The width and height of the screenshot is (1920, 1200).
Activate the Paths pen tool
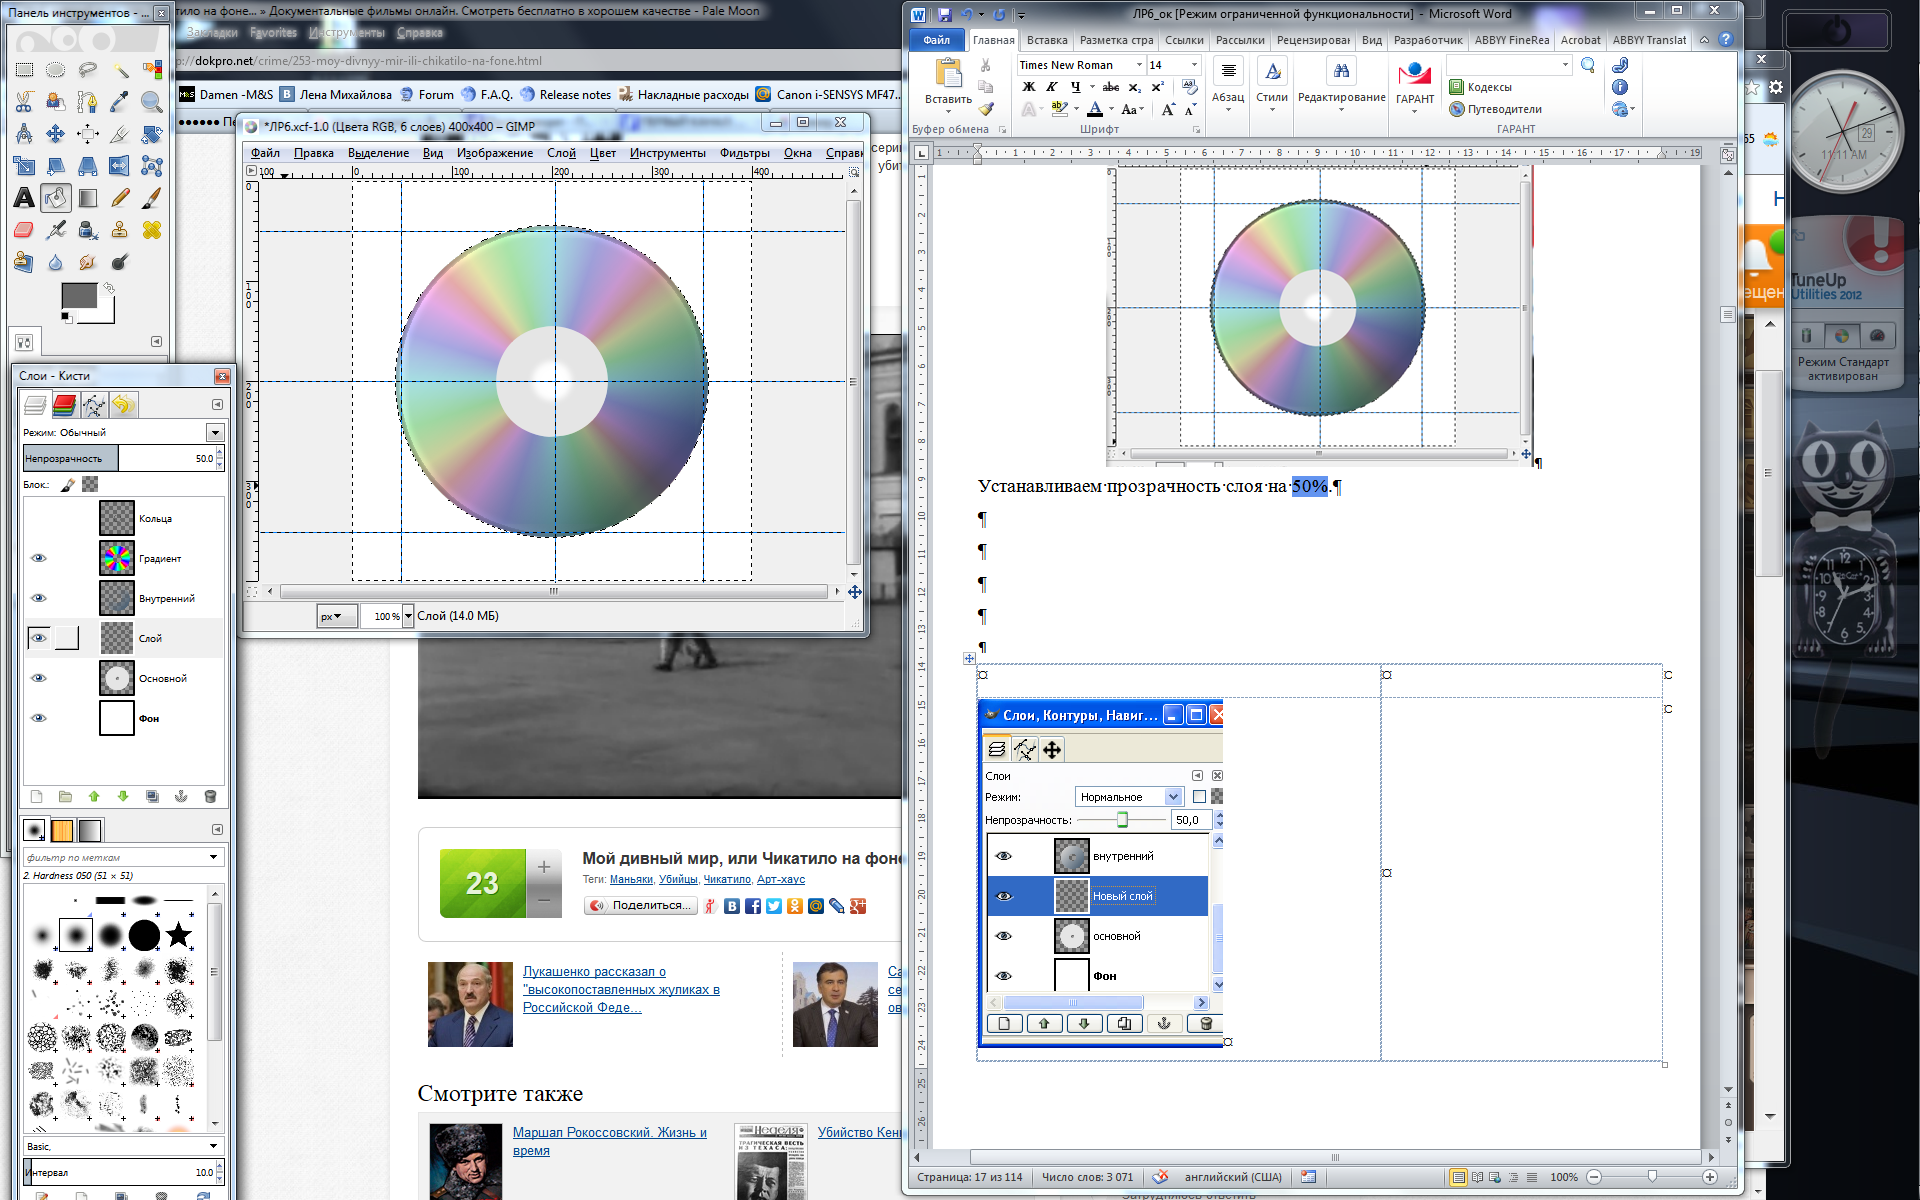[x=88, y=102]
